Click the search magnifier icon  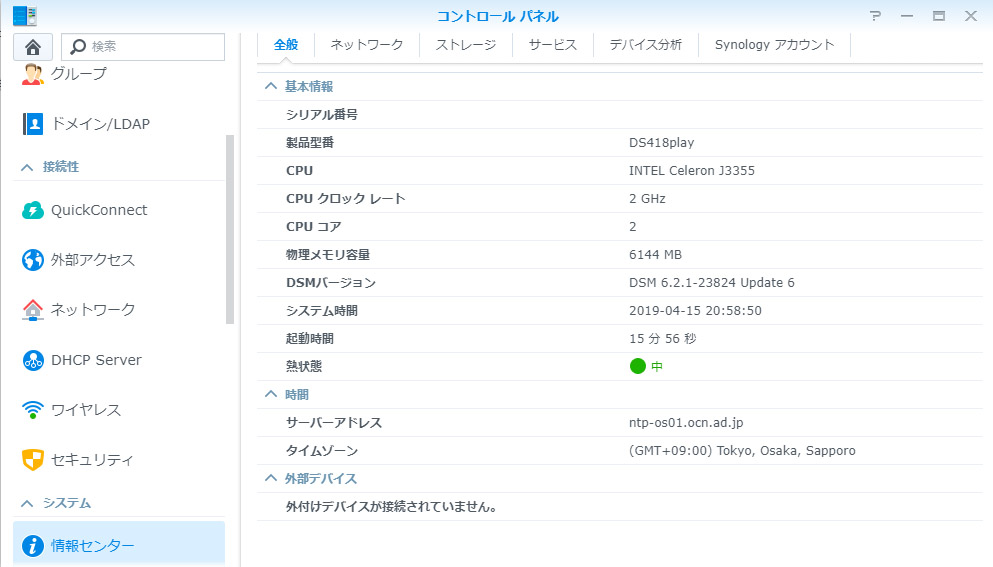[78, 47]
